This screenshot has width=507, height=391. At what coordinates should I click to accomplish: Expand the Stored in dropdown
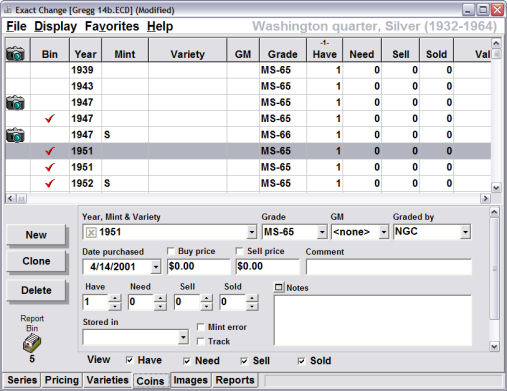click(x=183, y=337)
